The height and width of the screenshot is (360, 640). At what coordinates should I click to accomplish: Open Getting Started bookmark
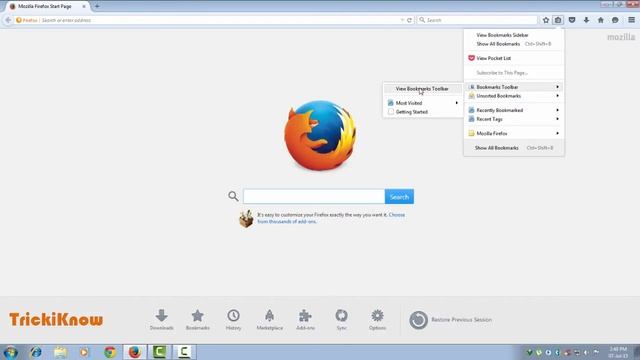pyautogui.click(x=423, y=112)
